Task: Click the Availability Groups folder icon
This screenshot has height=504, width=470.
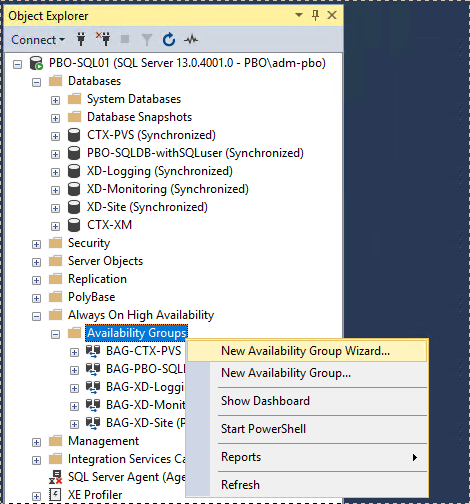Action: pyautogui.click(x=74, y=333)
